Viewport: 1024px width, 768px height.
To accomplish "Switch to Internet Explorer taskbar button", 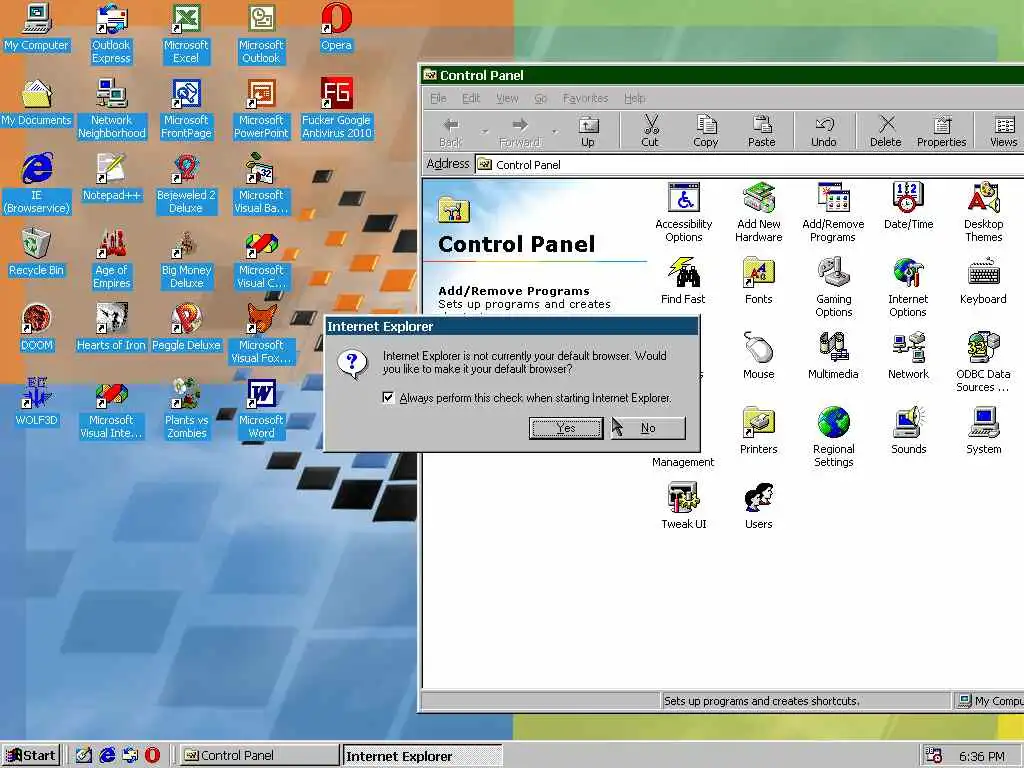I will point(423,756).
